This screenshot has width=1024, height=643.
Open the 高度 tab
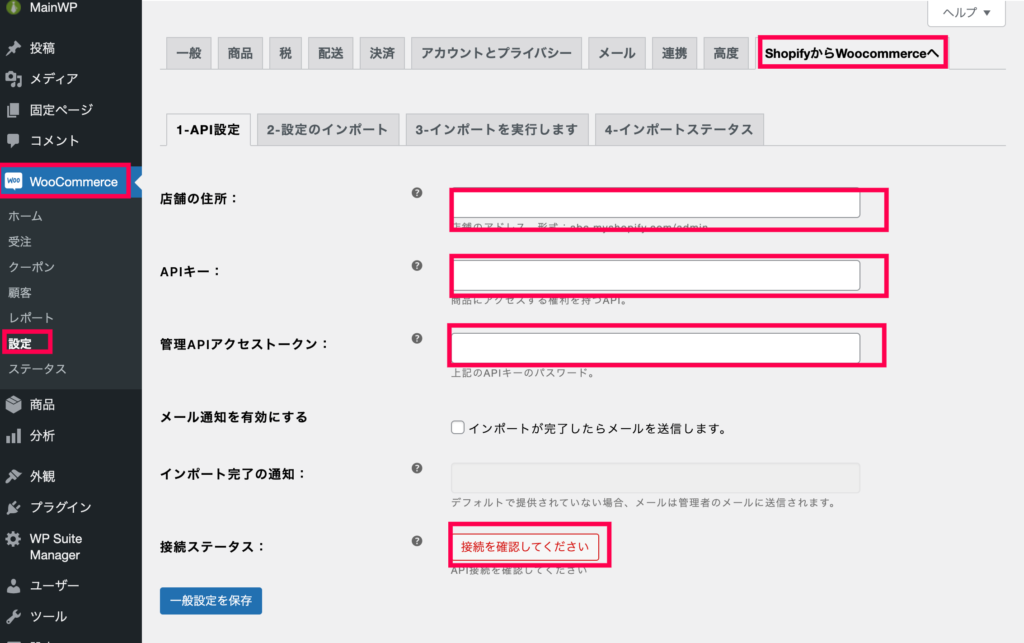(726, 53)
